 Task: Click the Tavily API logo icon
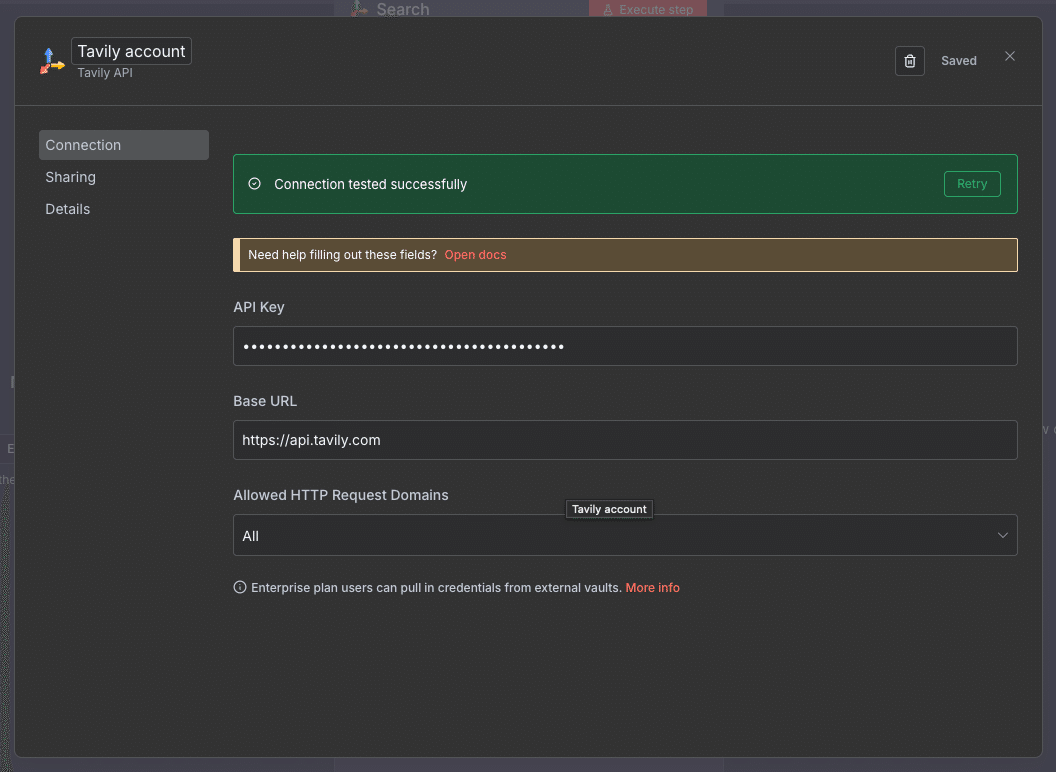coord(52,61)
